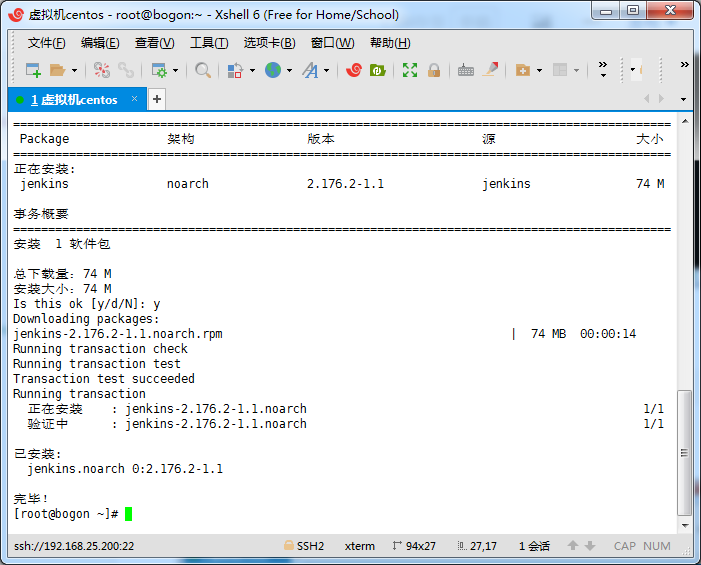Open the 工具(T) menu
Viewport: 701px width, 565px height.
[209, 43]
